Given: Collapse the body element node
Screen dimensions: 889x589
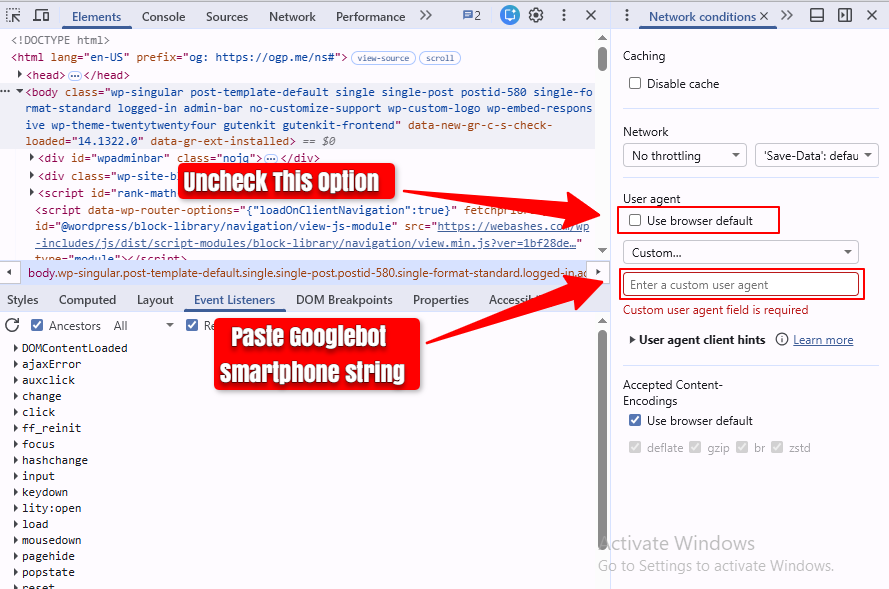Looking at the screenshot, I should coord(20,91).
